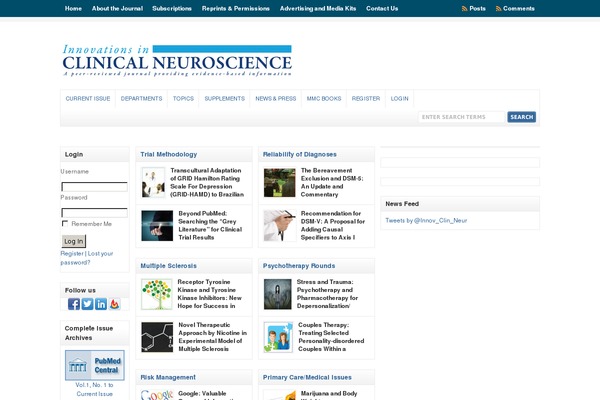Viewport: 600px width, 400px height.
Task: Open the Bereavement Exclusion article thumbnail
Action: [279, 182]
